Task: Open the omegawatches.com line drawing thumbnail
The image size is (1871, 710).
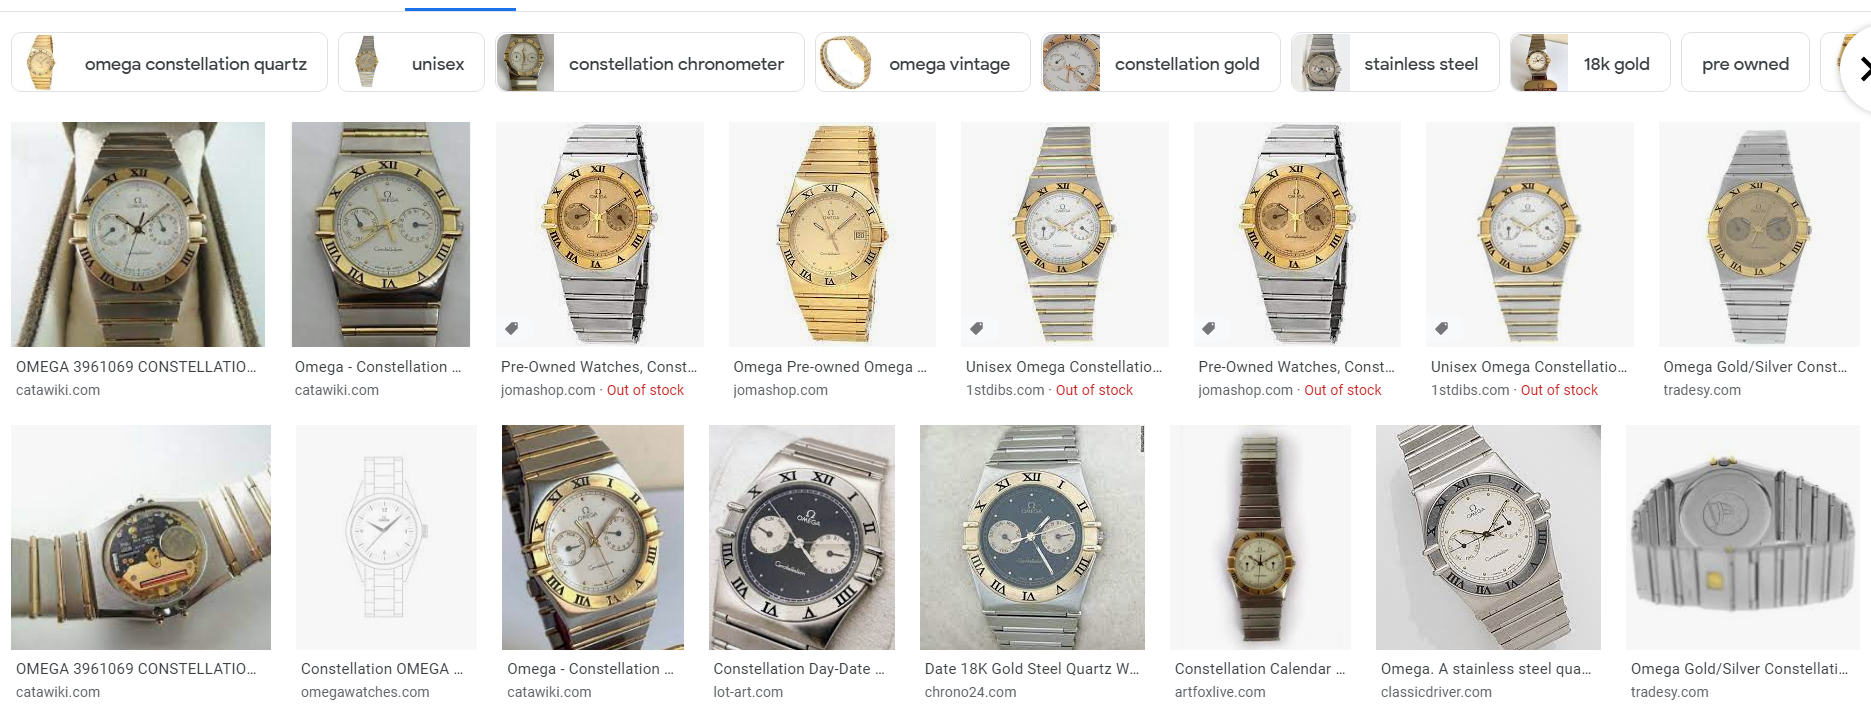Action: 386,537
